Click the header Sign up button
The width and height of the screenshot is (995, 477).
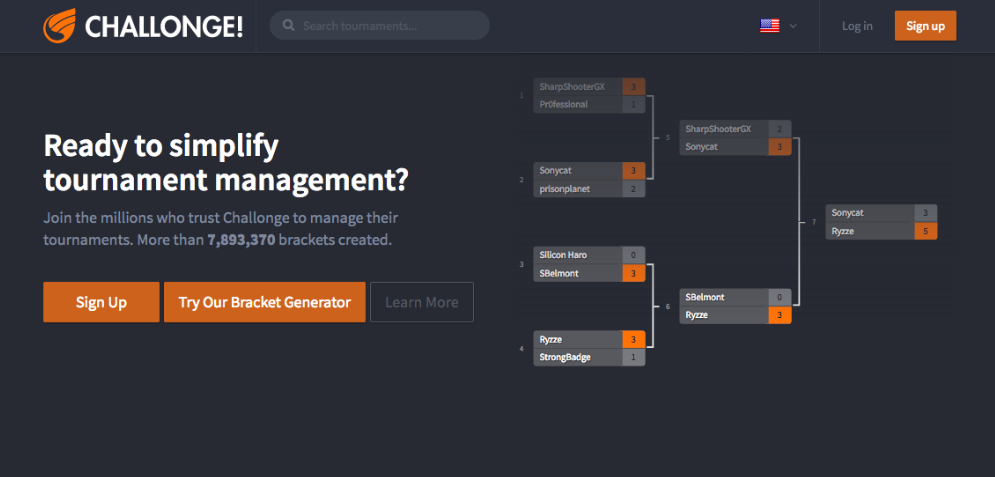925,26
